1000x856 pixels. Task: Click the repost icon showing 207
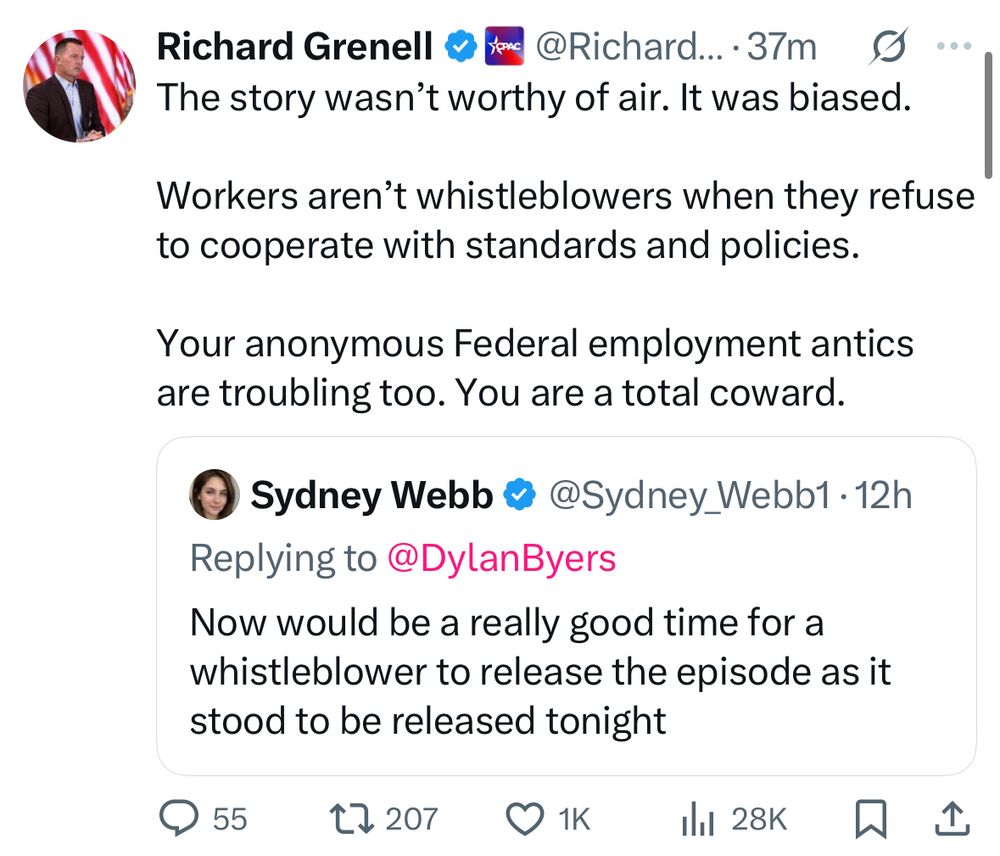point(350,818)
